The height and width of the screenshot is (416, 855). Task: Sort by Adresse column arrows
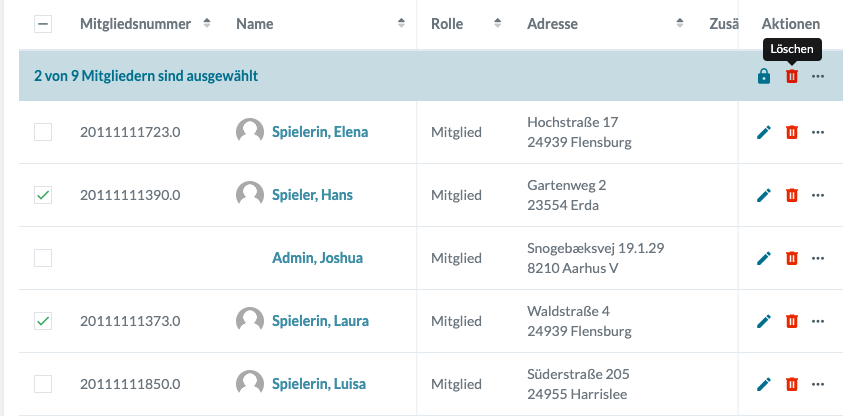tap(679, 24)
